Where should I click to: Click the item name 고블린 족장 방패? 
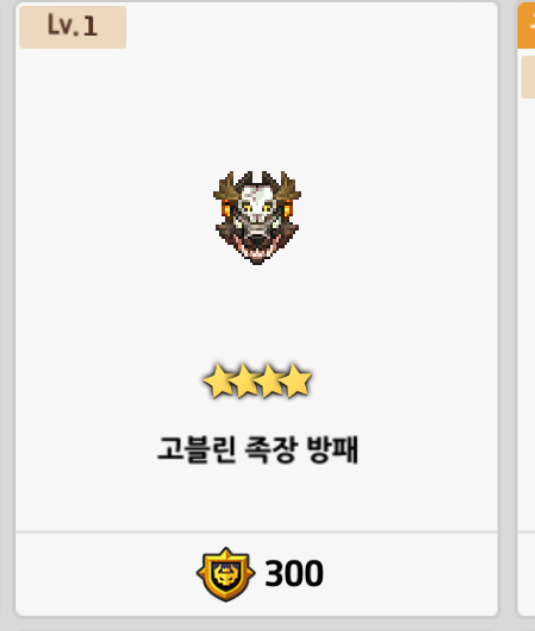257,450
